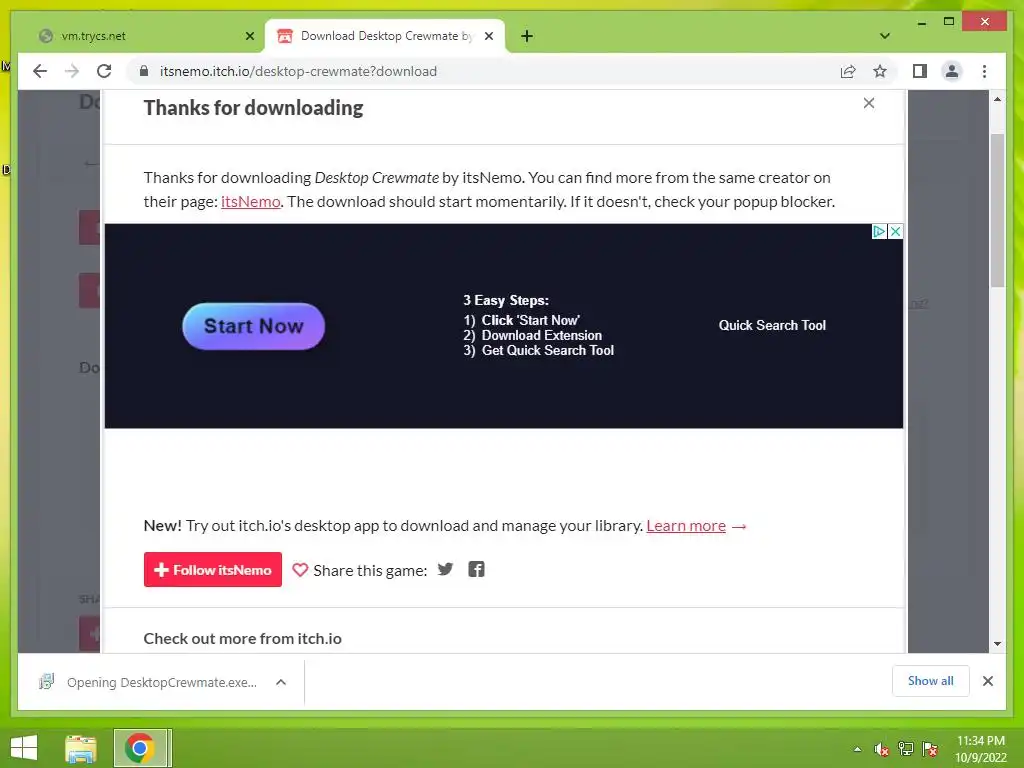This screenshot has width=1024, height=768.
Task: Open the tab search dropdown chevron
Action: 885,36
